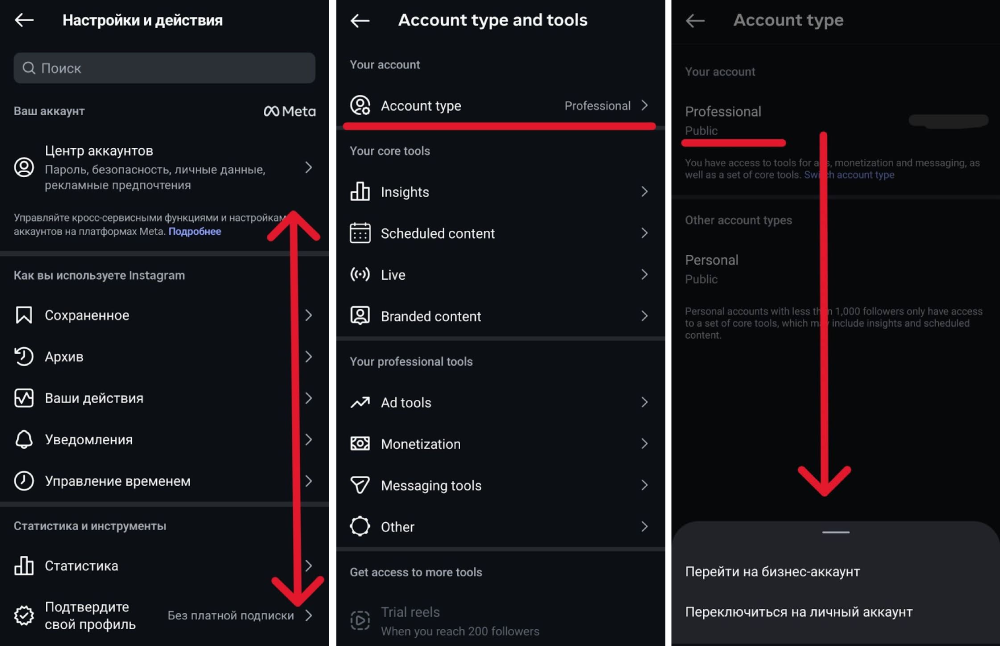Open Сохраненное menu item
Screen dimensions: 1000x646
(87, 315)
